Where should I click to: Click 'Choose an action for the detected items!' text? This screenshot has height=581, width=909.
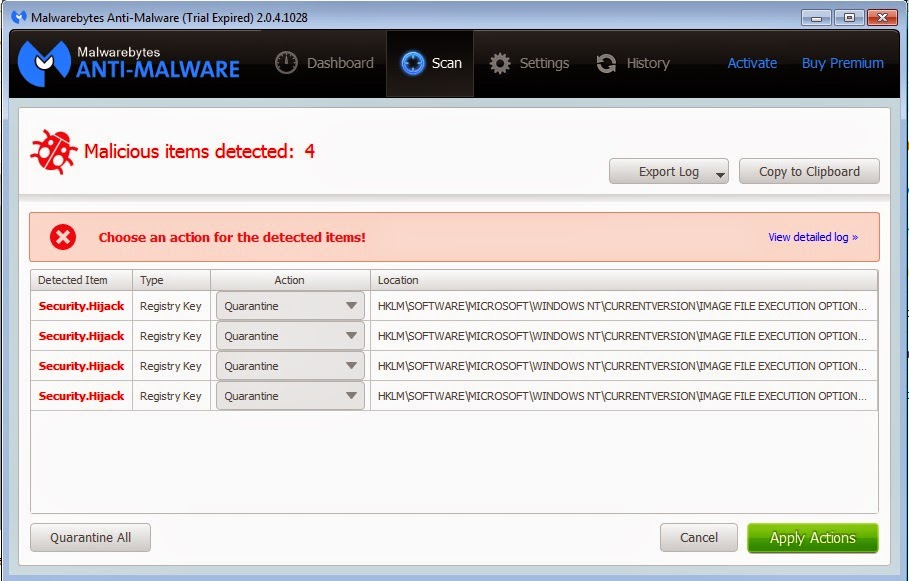[232, 237]
